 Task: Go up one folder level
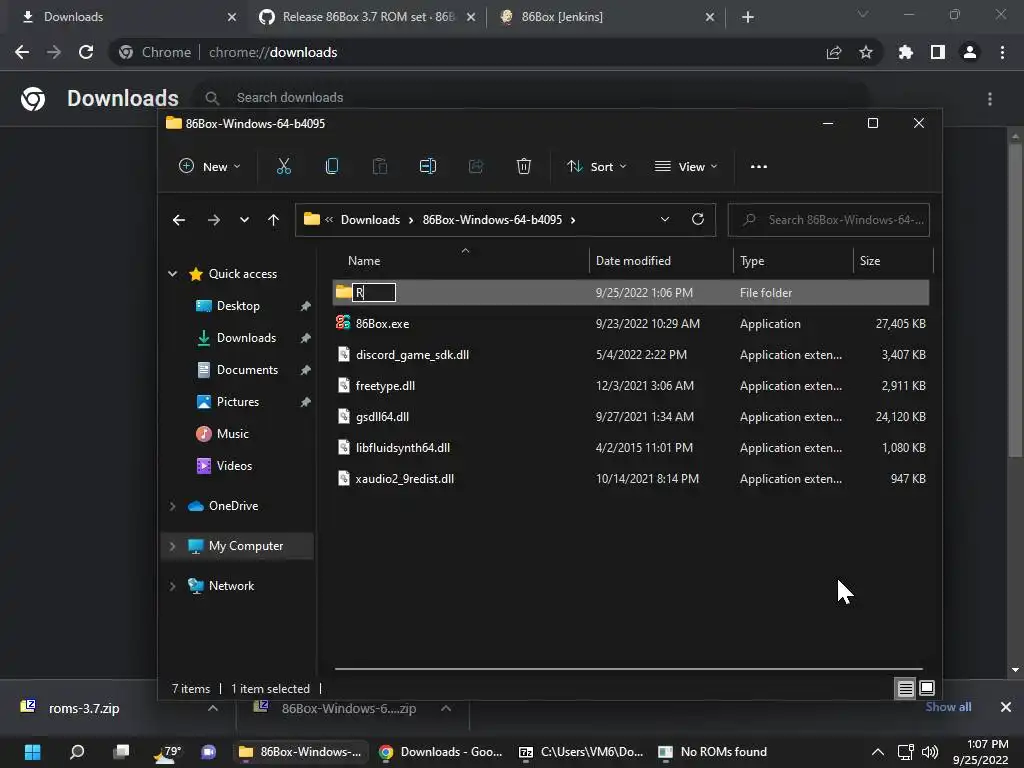274,220
